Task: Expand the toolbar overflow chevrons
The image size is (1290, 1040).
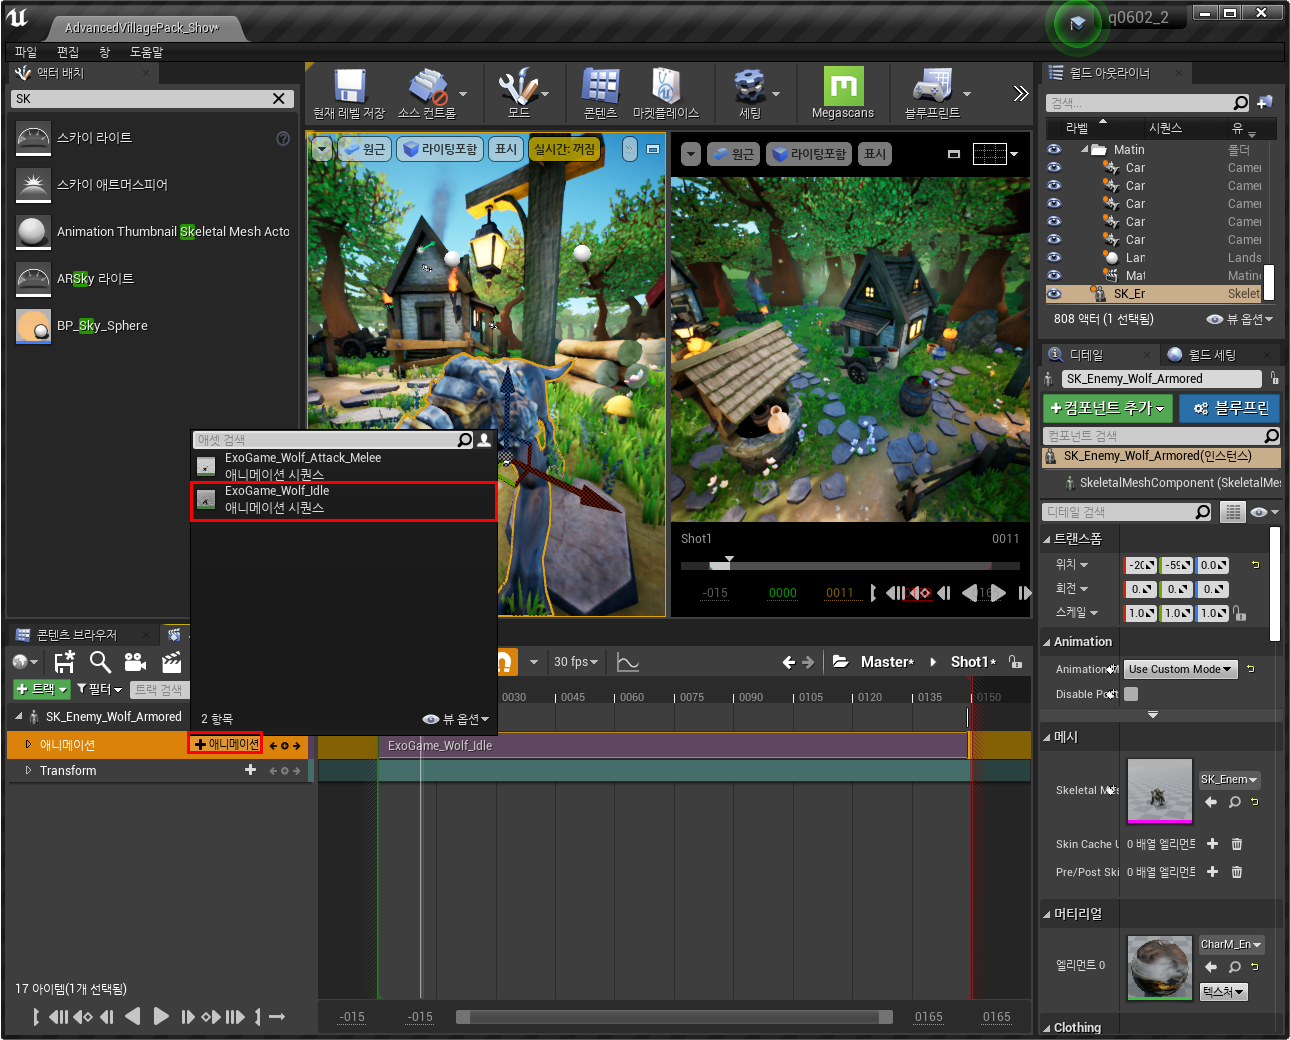Action: click(1020, 93)
